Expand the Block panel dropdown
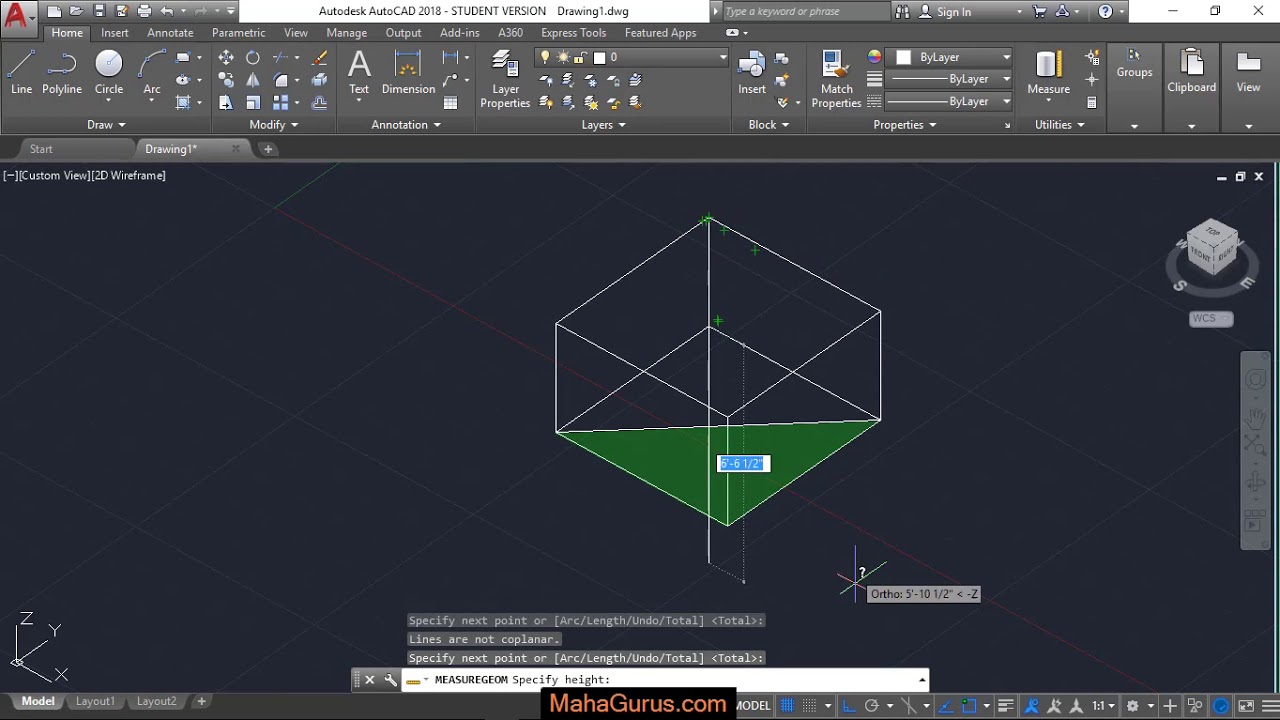This screenshot has height=720, width=1280. (769, 125)
